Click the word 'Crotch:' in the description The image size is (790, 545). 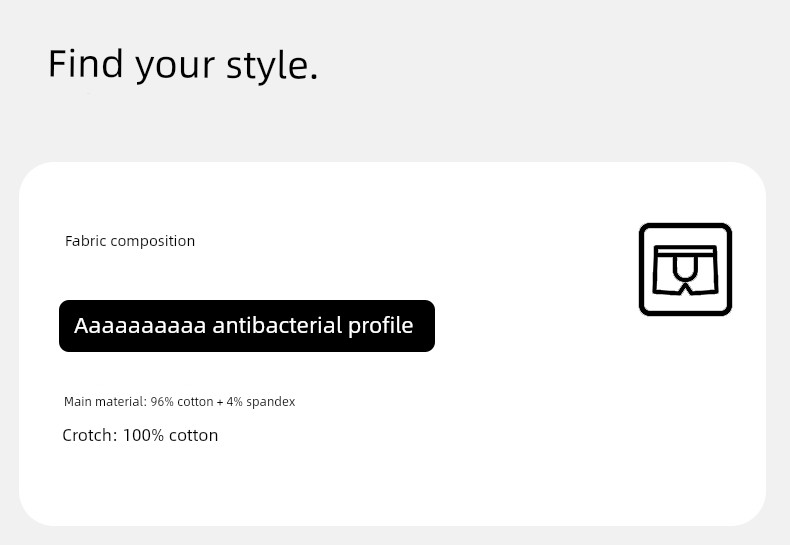coord(90,435)
